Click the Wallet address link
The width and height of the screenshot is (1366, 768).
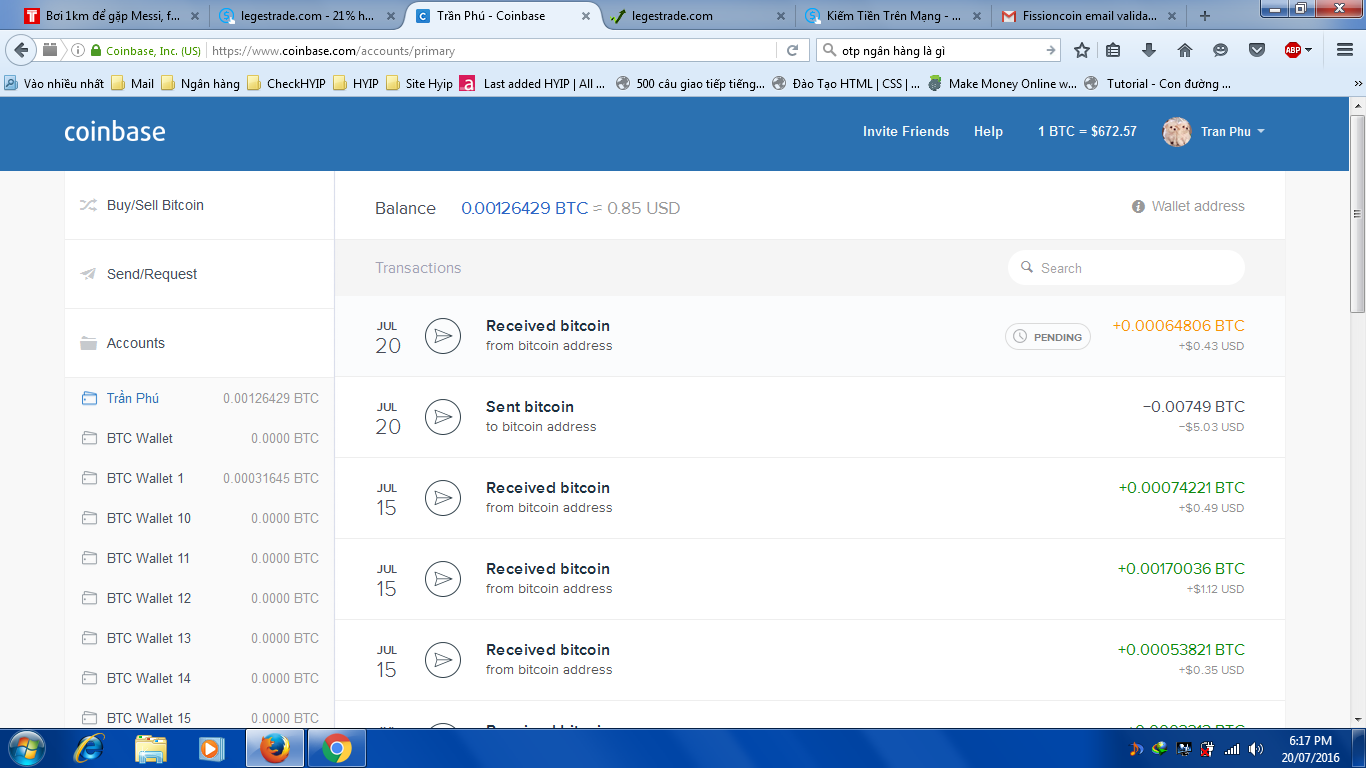pyautogui.click(x=1198, y=207)
